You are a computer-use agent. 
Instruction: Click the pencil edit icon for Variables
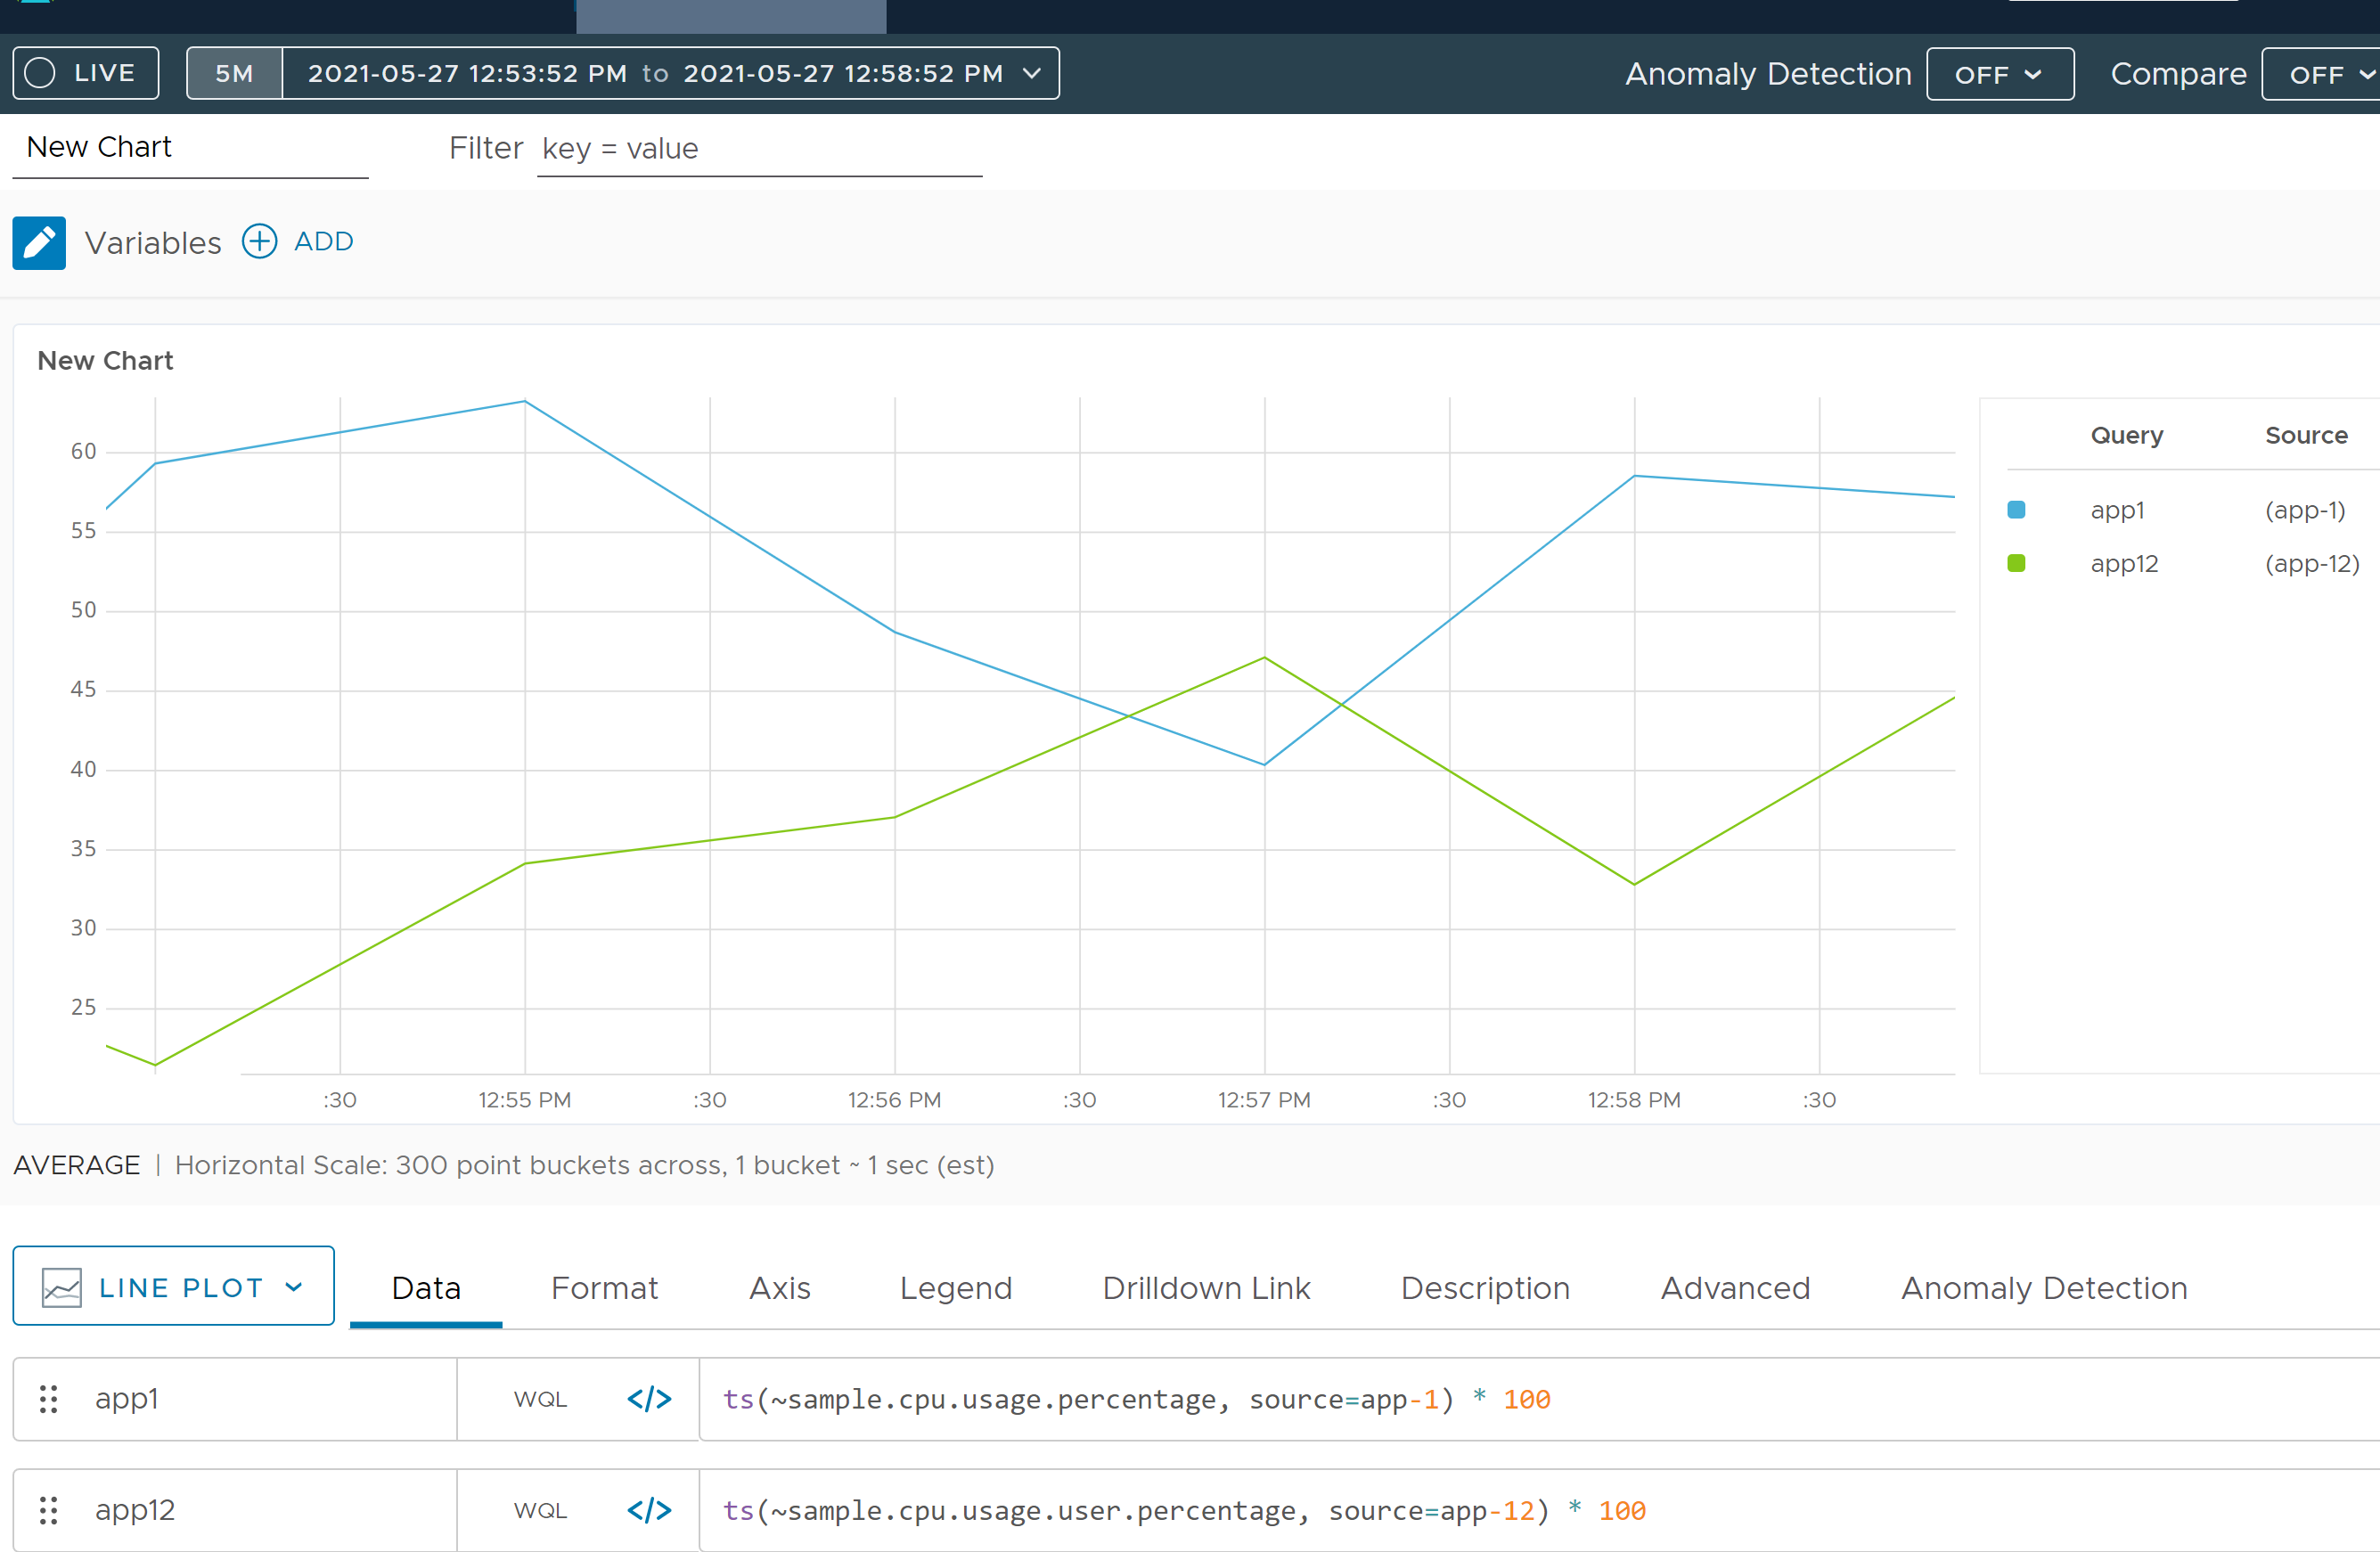[38, 241]
